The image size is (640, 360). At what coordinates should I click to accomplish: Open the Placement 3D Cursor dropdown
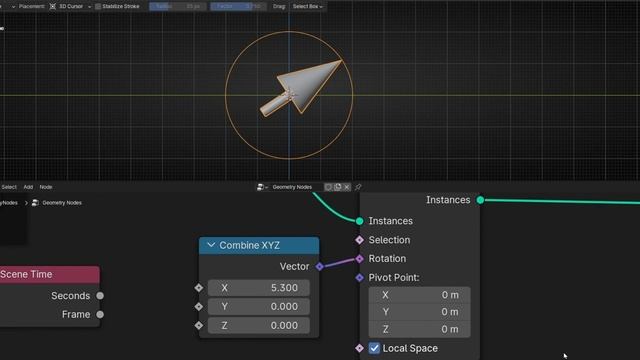[70, 6]
